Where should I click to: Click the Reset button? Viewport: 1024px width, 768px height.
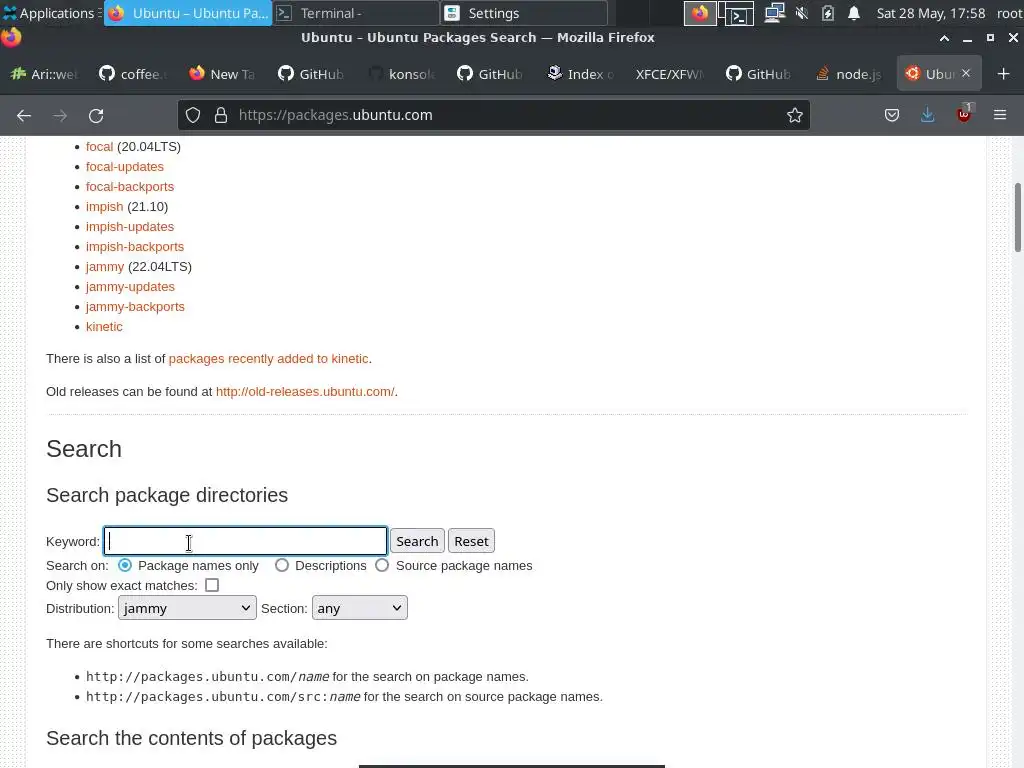click(471, 541)
